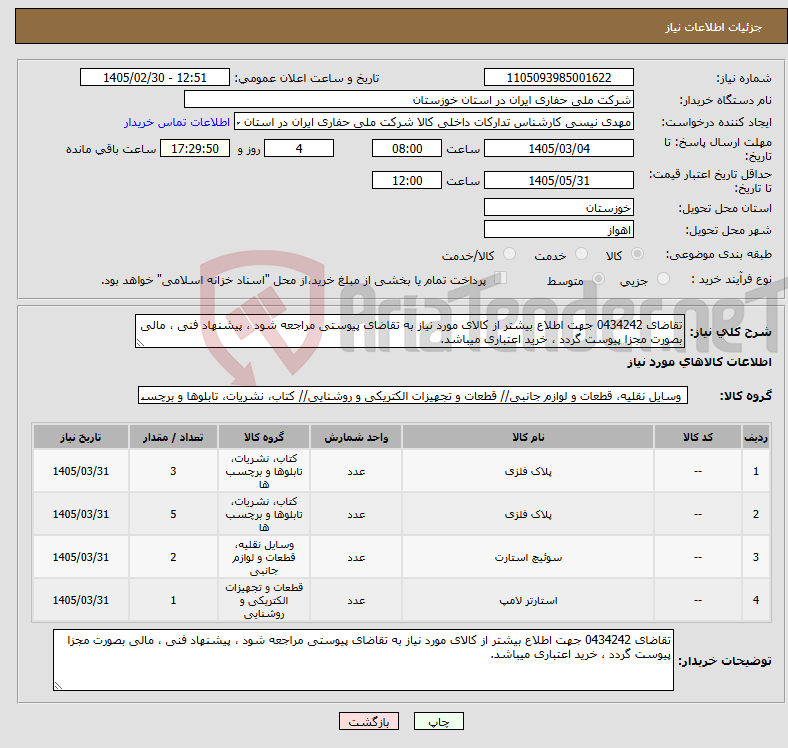The image size is (788, 748).
Task: Click the تاریخ نیاز column header
Action: click(x=81, y=437)
